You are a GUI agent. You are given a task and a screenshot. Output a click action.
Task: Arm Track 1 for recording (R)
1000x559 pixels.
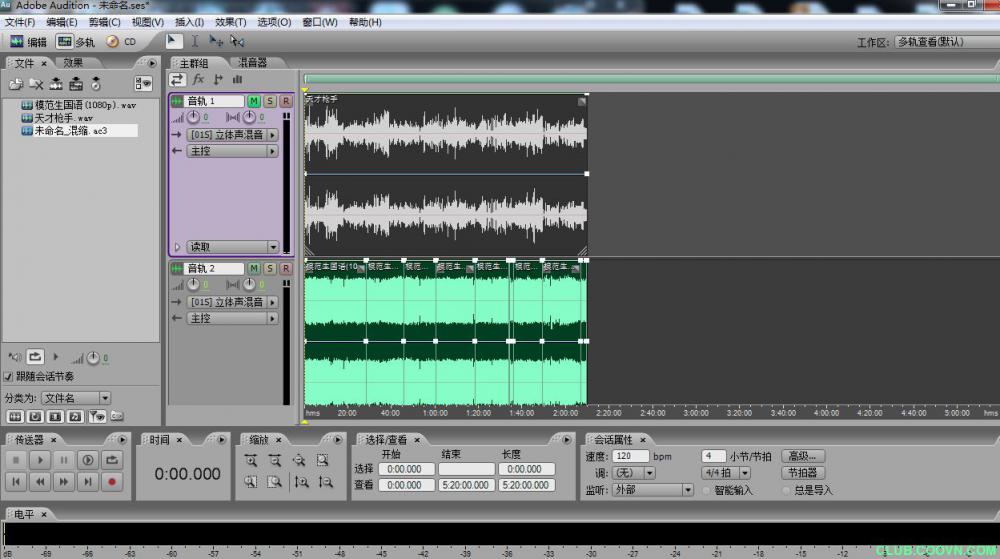pyautogui.click(x=286, y=101)
